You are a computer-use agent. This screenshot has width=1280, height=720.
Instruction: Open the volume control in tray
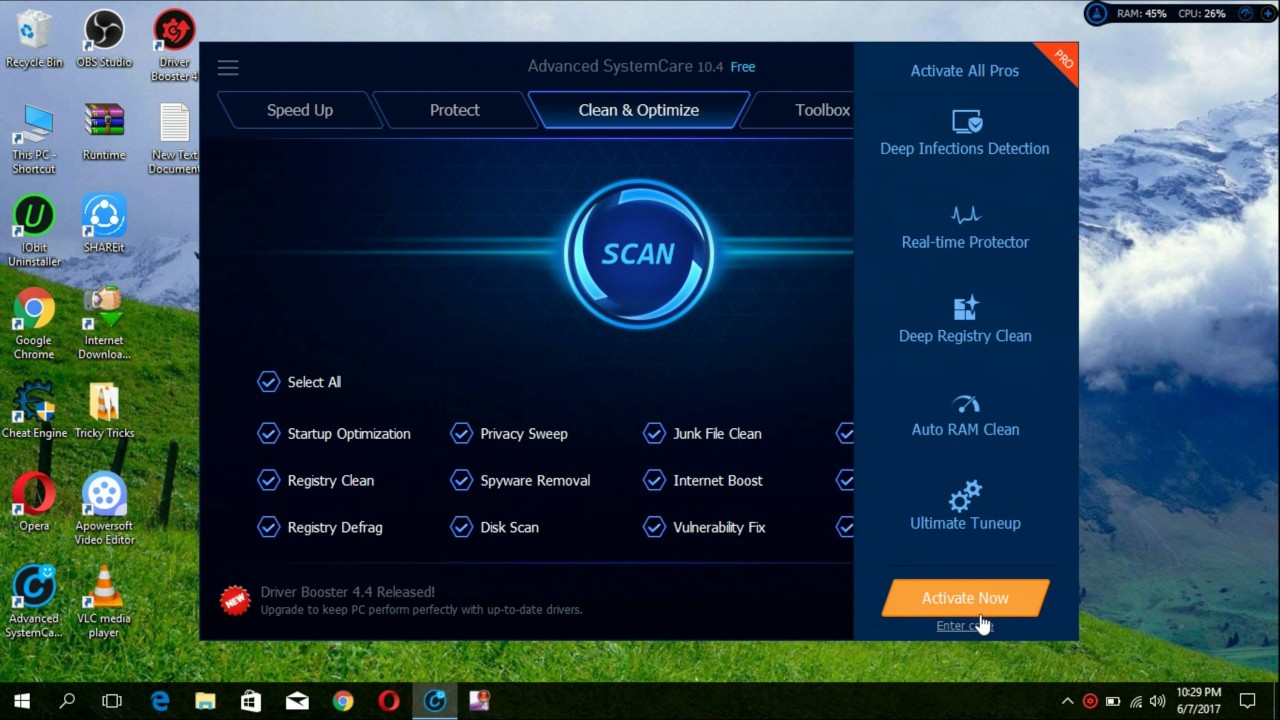tap(1158, 701)
